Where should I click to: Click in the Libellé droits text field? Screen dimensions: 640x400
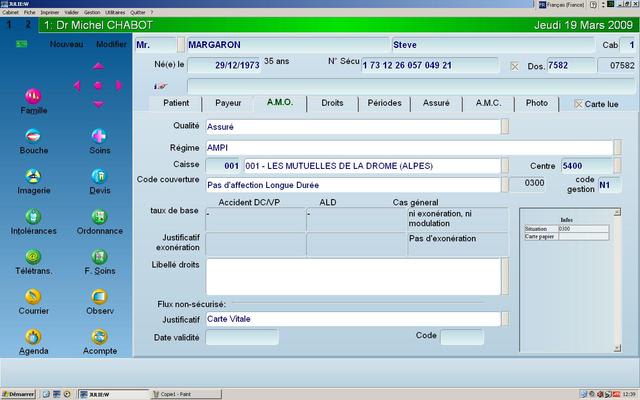point(352,277)
